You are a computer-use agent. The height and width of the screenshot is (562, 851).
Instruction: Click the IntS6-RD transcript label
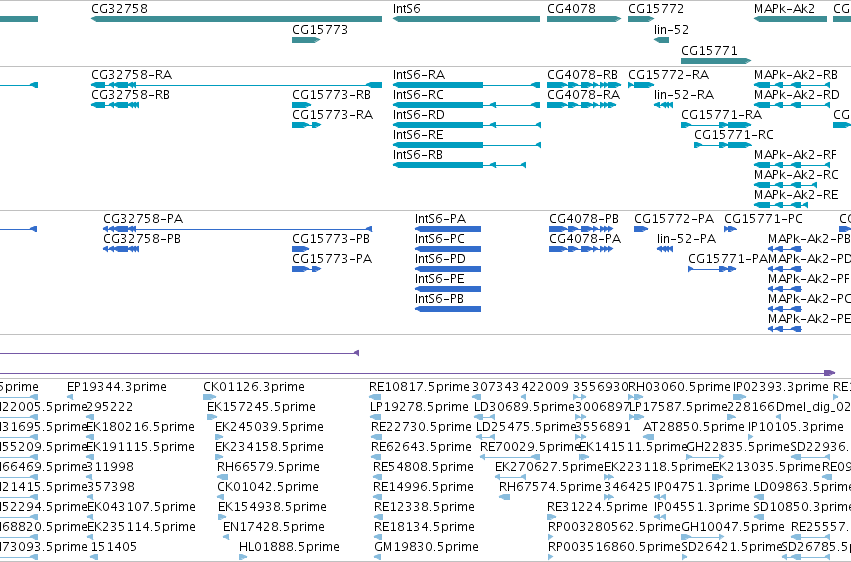click(418, 115)
